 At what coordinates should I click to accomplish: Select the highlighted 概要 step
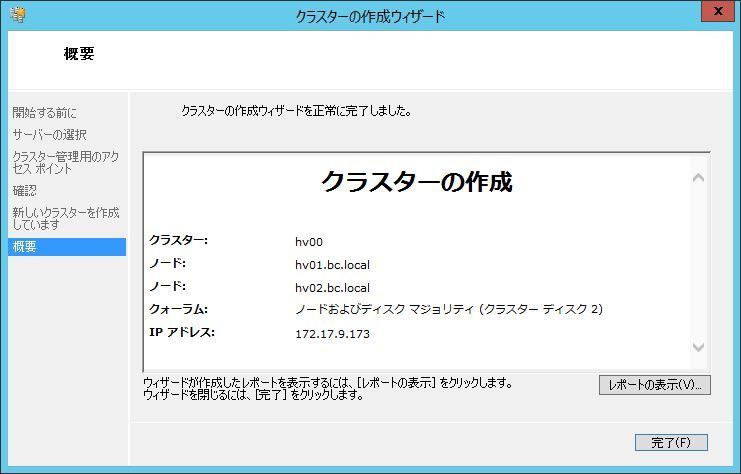tap(67, 247)
